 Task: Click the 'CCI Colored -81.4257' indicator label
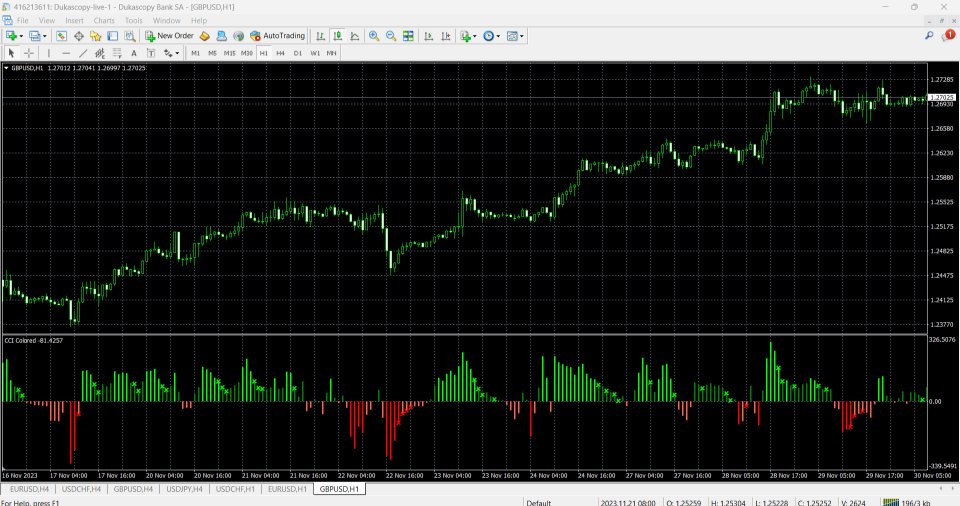[x=34, y=340]
